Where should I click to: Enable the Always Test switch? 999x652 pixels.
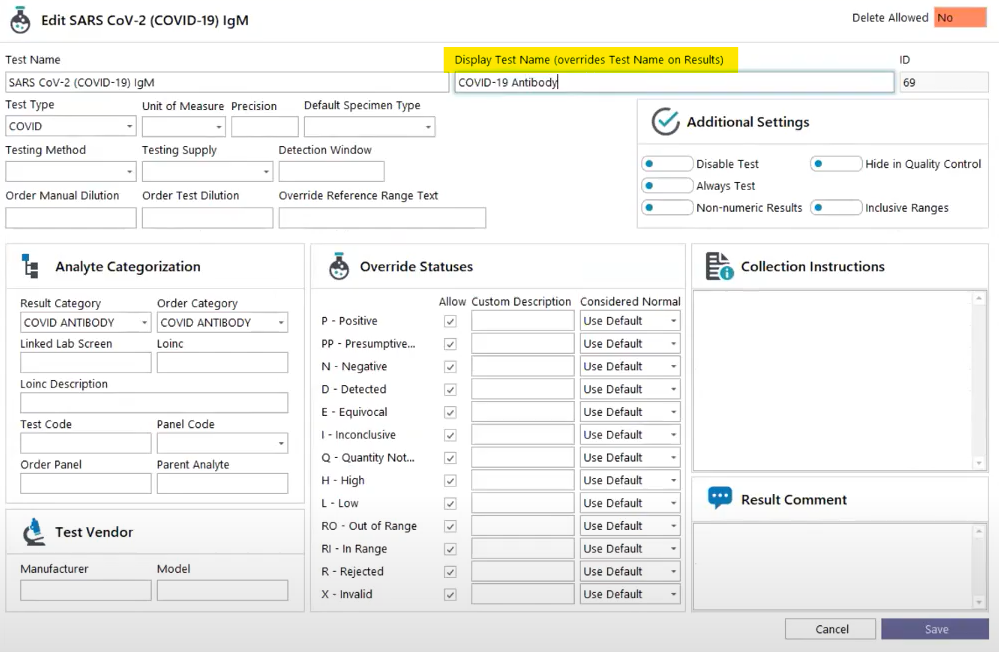[667, 186]
